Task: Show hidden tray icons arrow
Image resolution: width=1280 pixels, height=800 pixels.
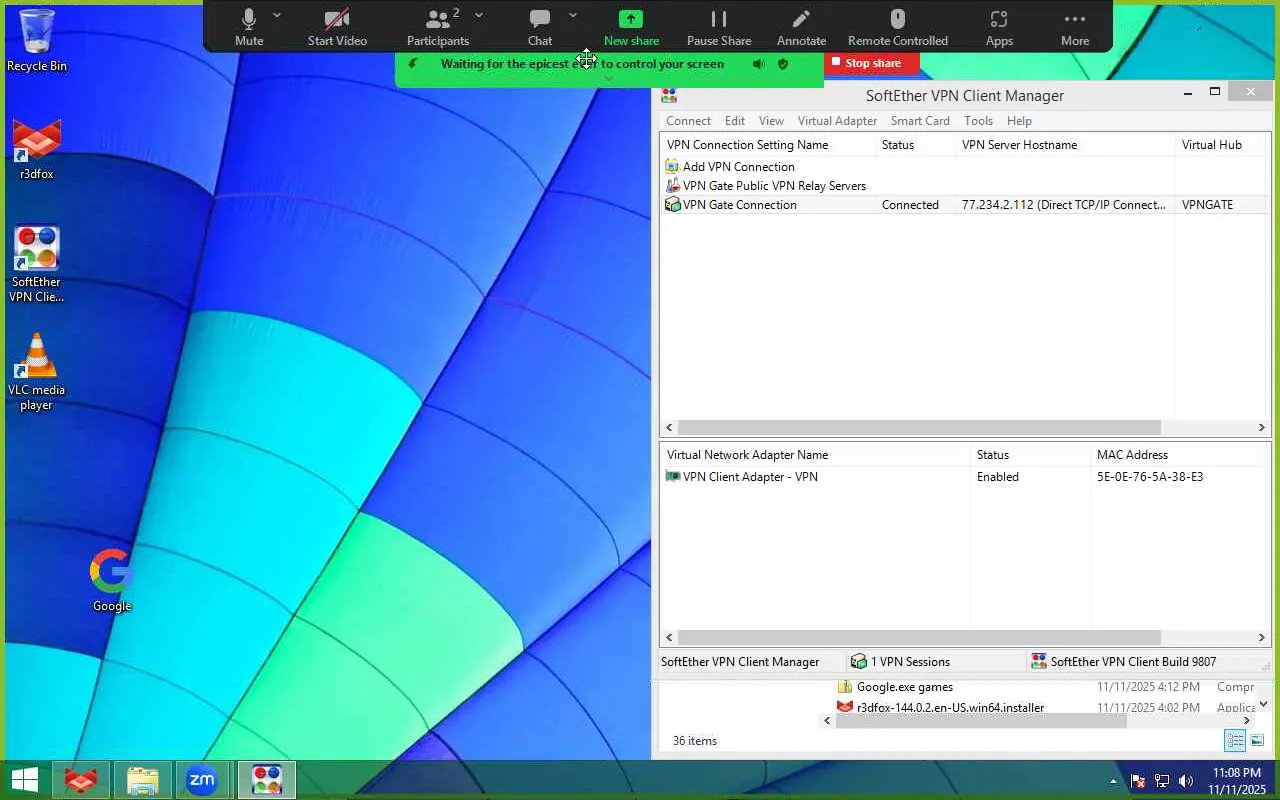Action: point(1113,781)
